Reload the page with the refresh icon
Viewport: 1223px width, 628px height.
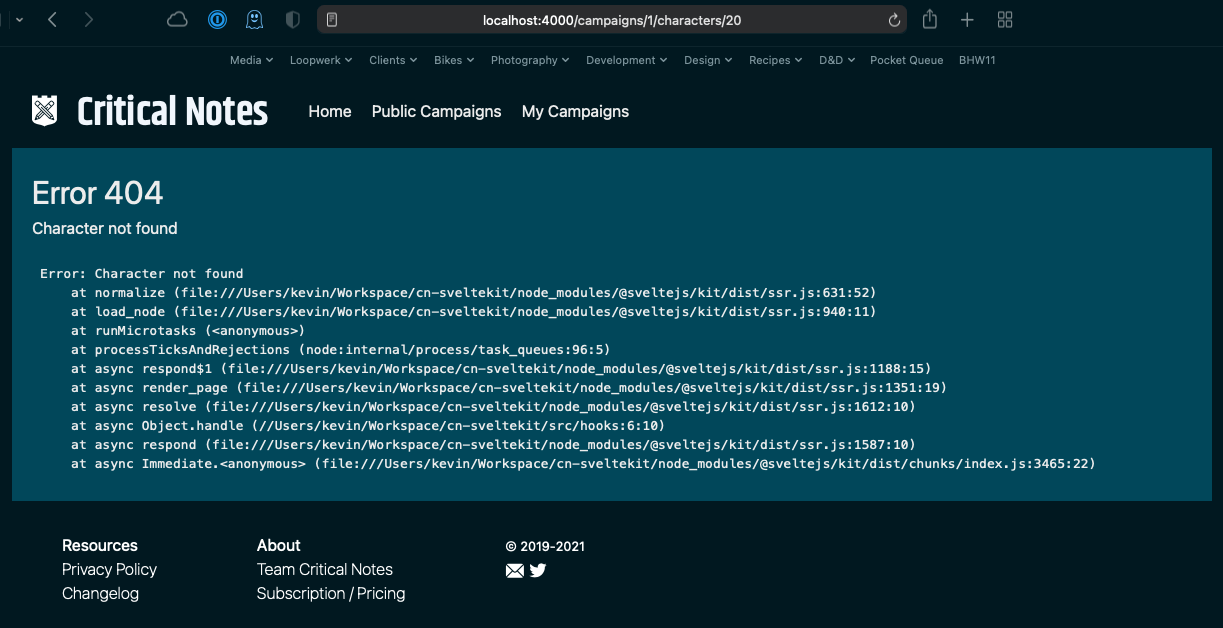pyautogui.click(x=894, y=20)
